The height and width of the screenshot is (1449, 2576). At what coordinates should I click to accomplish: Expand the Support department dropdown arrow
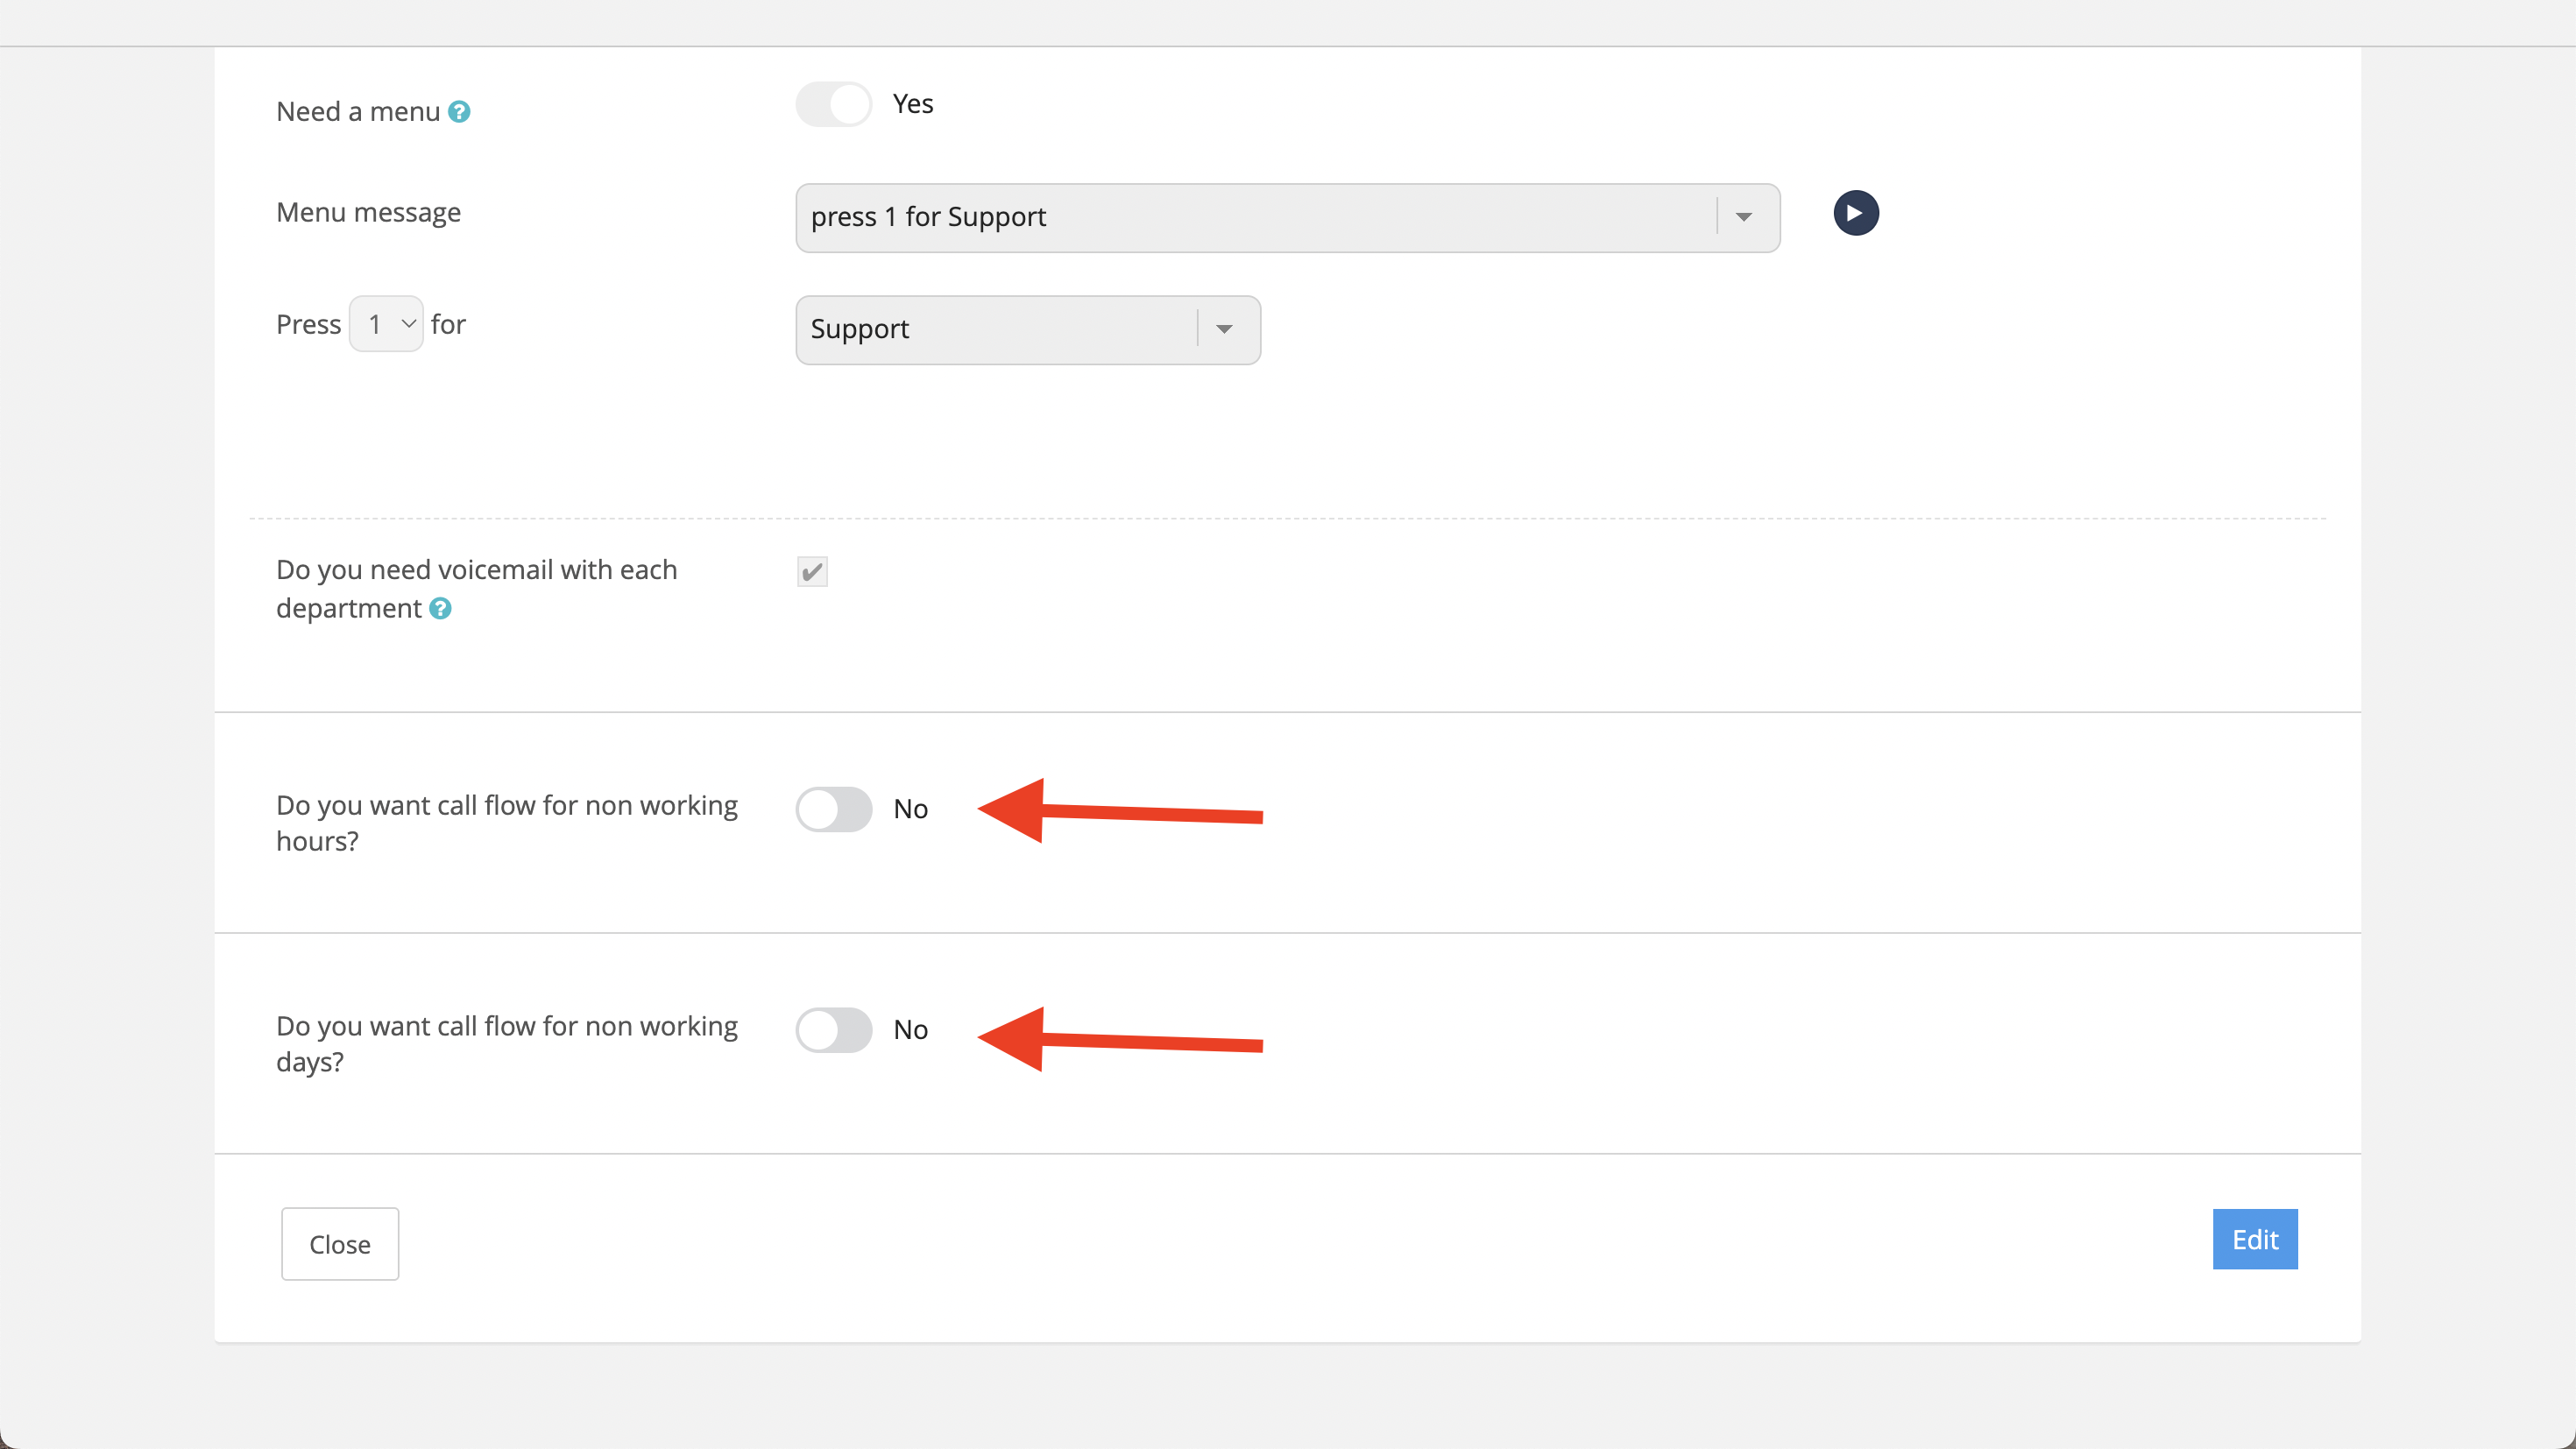point(1224,330)
